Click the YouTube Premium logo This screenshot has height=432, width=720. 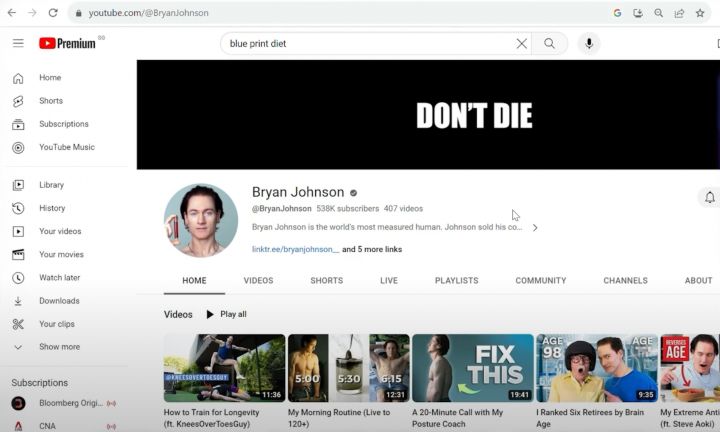pos(68,43)
